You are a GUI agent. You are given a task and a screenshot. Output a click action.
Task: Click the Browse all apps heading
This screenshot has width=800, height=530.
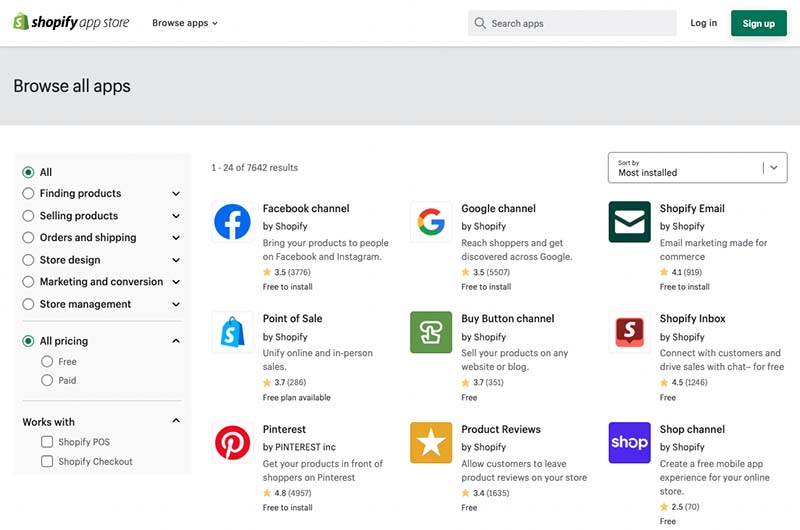tap(72, 86)
